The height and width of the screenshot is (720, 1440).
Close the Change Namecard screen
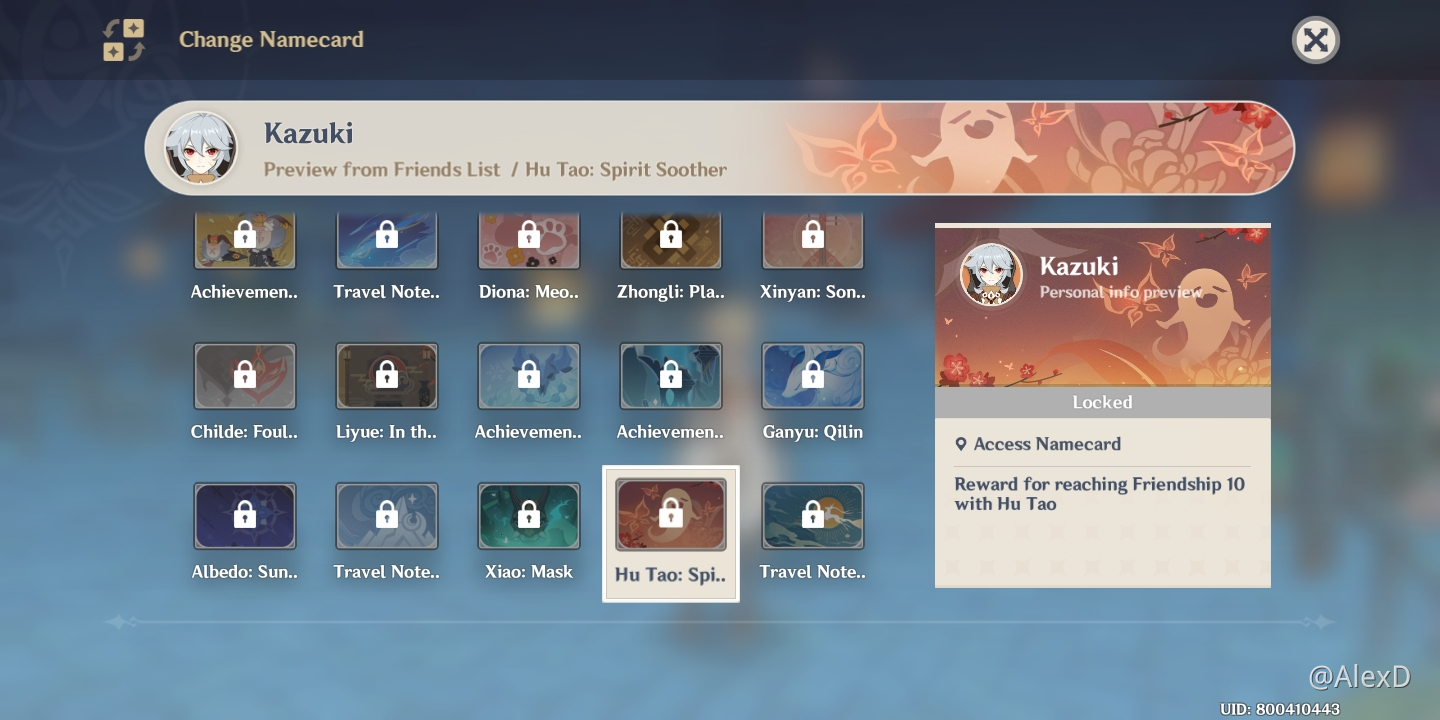[x=1315, y=41]
